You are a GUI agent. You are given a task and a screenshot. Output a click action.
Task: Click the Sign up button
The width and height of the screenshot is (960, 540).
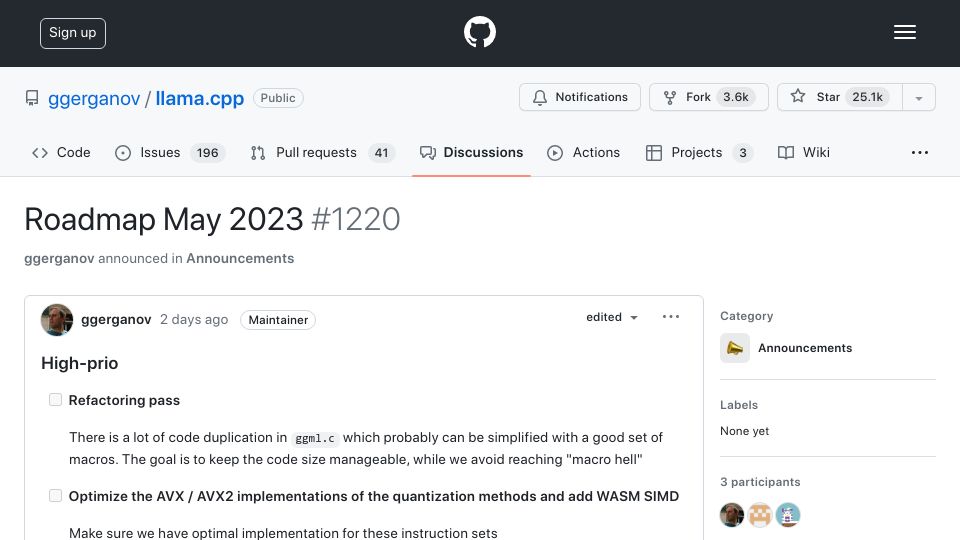click(x=73, y=33)
